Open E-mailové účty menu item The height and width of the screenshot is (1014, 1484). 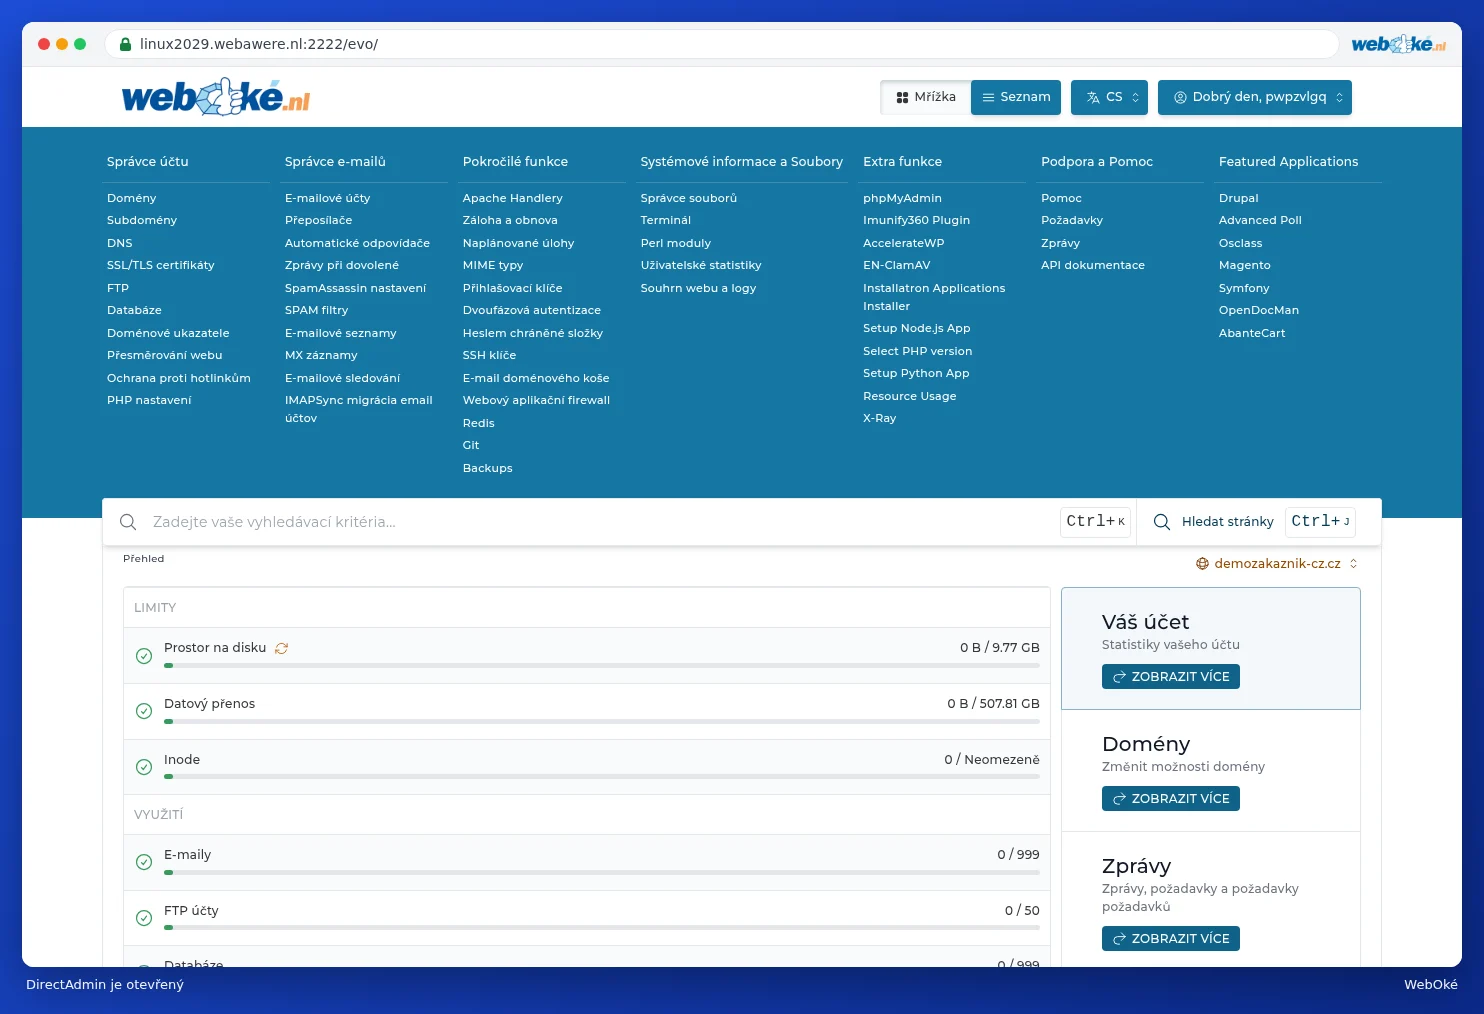pyautogui.click(x=327, y=198)
